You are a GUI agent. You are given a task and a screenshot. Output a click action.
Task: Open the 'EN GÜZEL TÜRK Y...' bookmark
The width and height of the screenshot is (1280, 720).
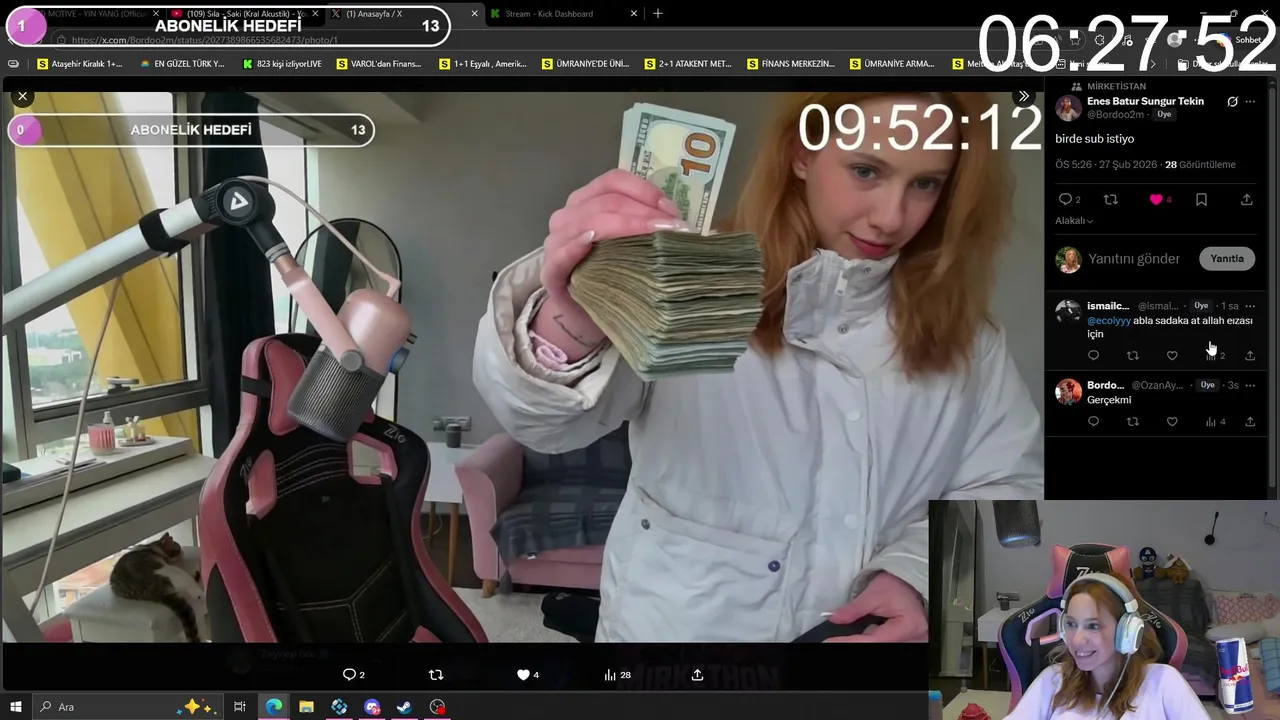pos(182,64)
